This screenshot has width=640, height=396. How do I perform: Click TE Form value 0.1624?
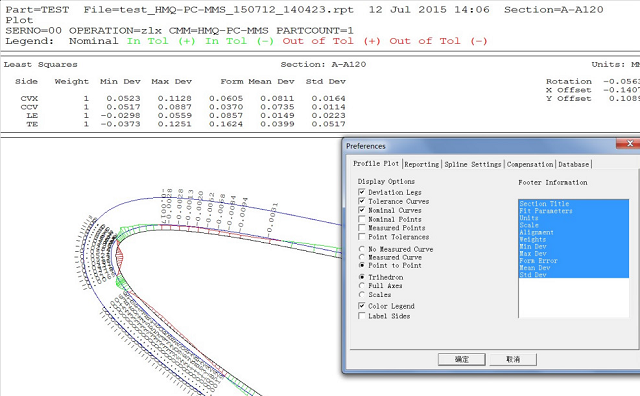(x=226, y=124)
